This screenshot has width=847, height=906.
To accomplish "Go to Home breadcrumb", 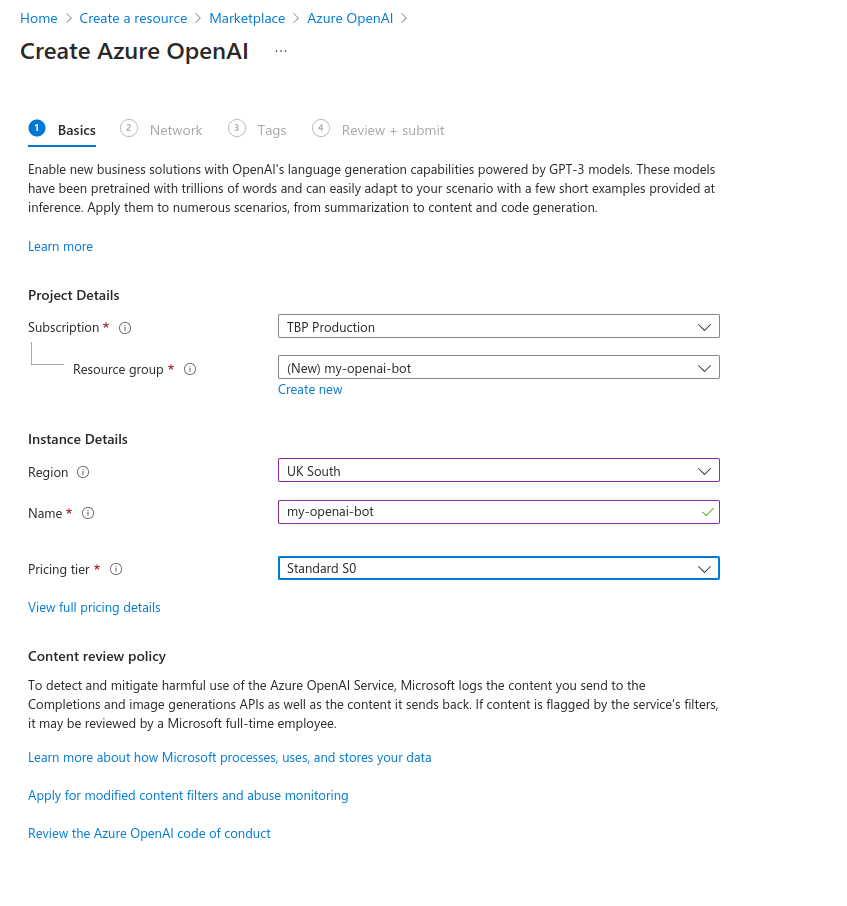I will coord(39,18).
